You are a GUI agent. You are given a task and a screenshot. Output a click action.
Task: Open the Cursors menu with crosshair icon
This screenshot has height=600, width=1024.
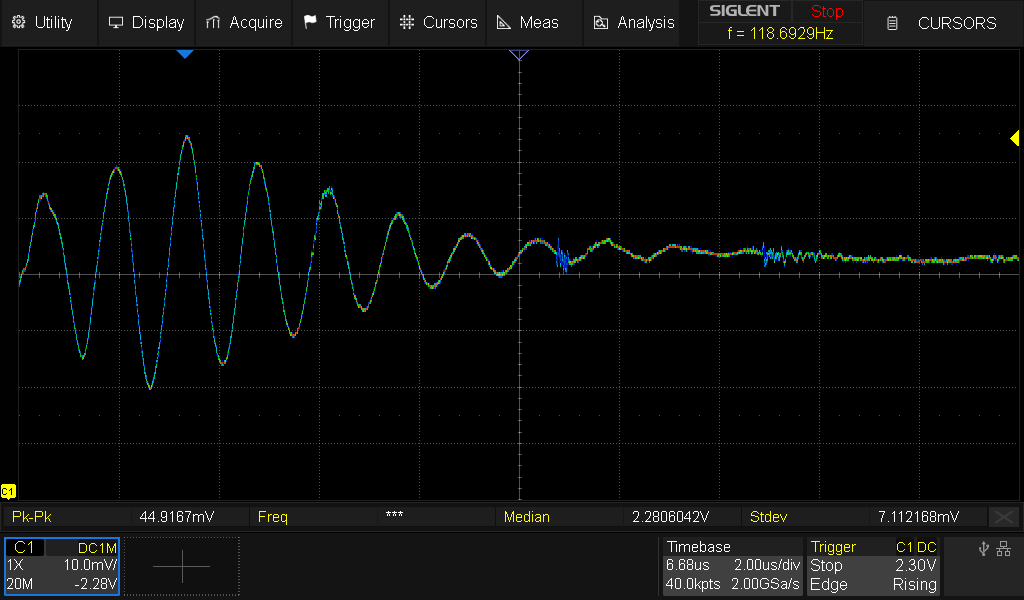[438, 22]
